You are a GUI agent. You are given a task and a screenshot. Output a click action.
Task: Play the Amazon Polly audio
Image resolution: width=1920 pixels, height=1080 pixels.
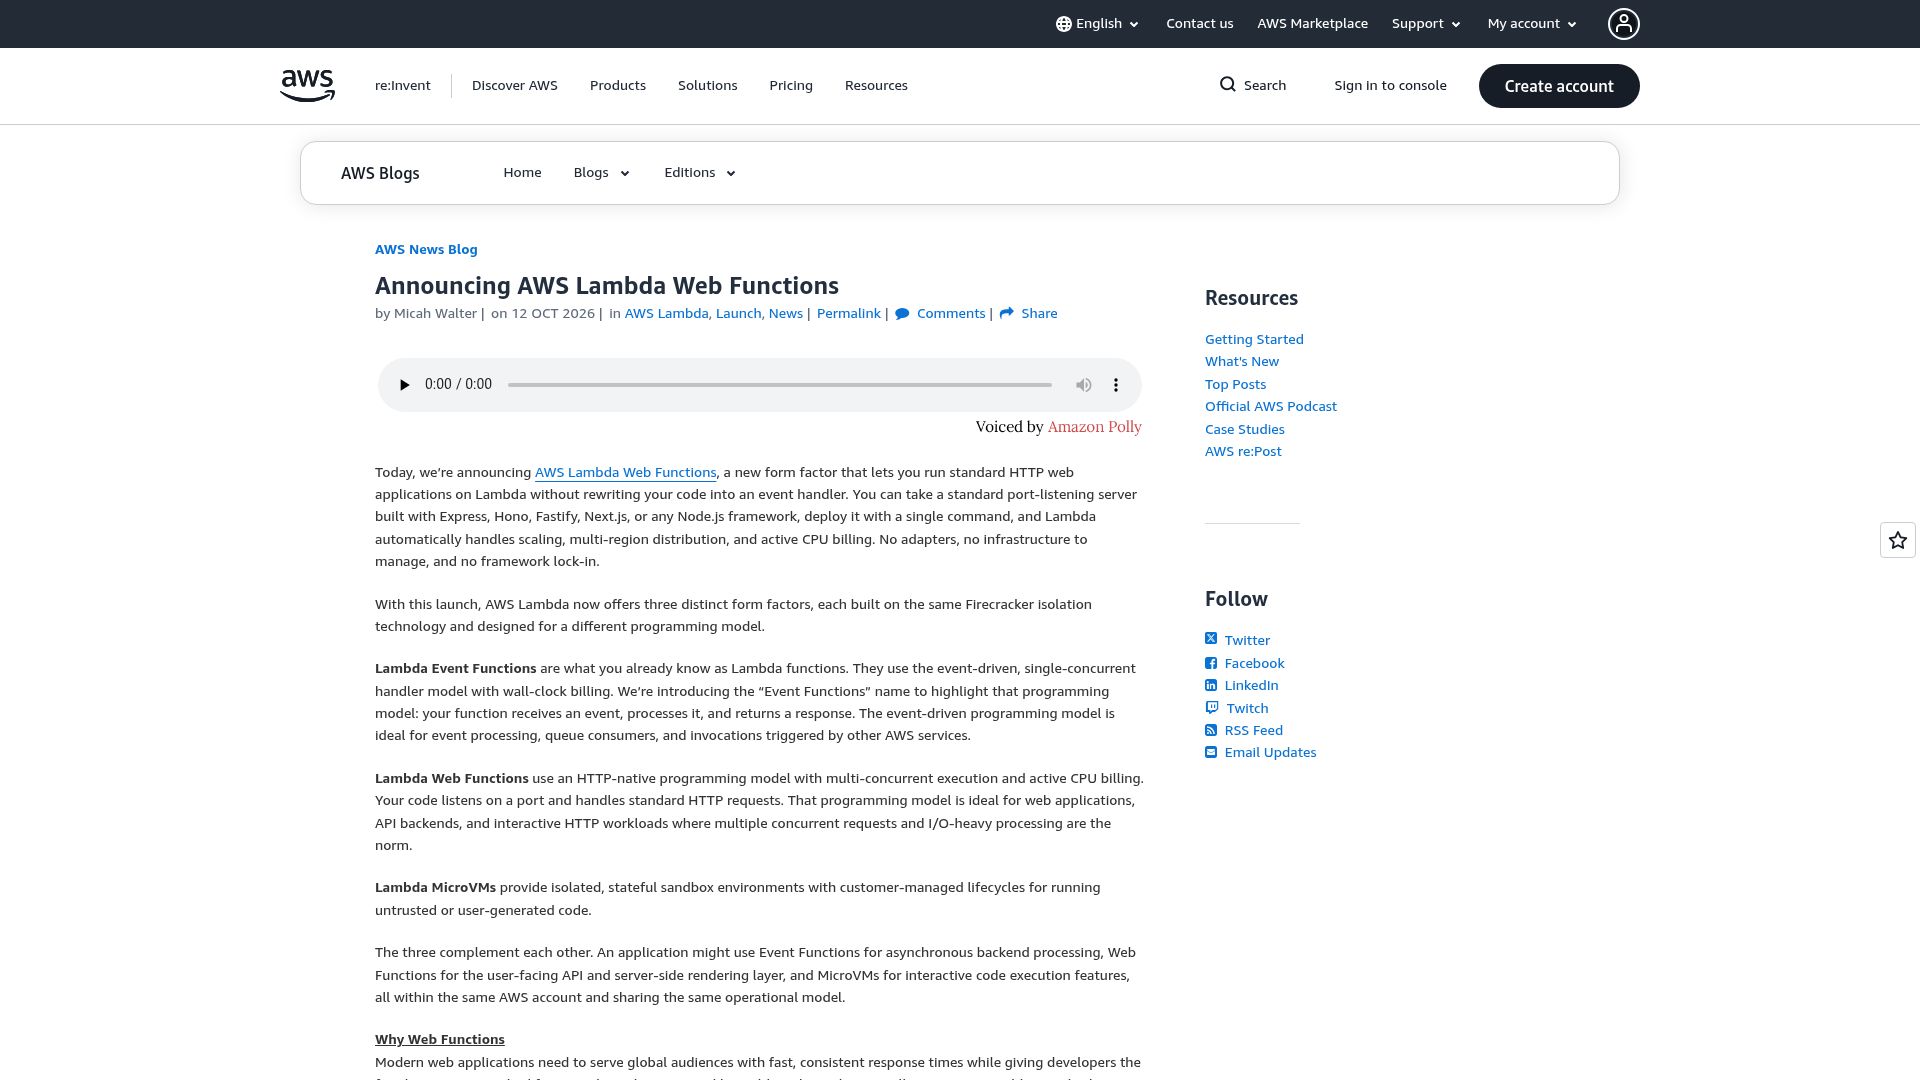pyautogui.click(x=404, y=385)
